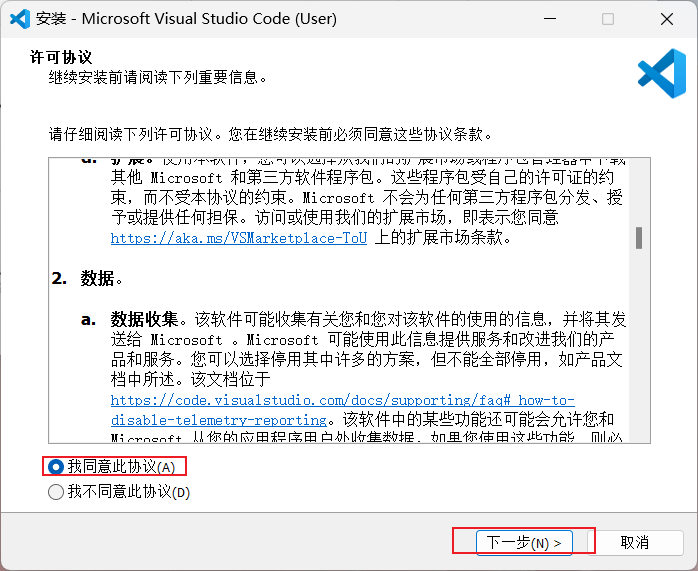The height and width of the screenshot is (571, 698).
Task: Click the "许可协议" heading text
Action: coord(61,57)
